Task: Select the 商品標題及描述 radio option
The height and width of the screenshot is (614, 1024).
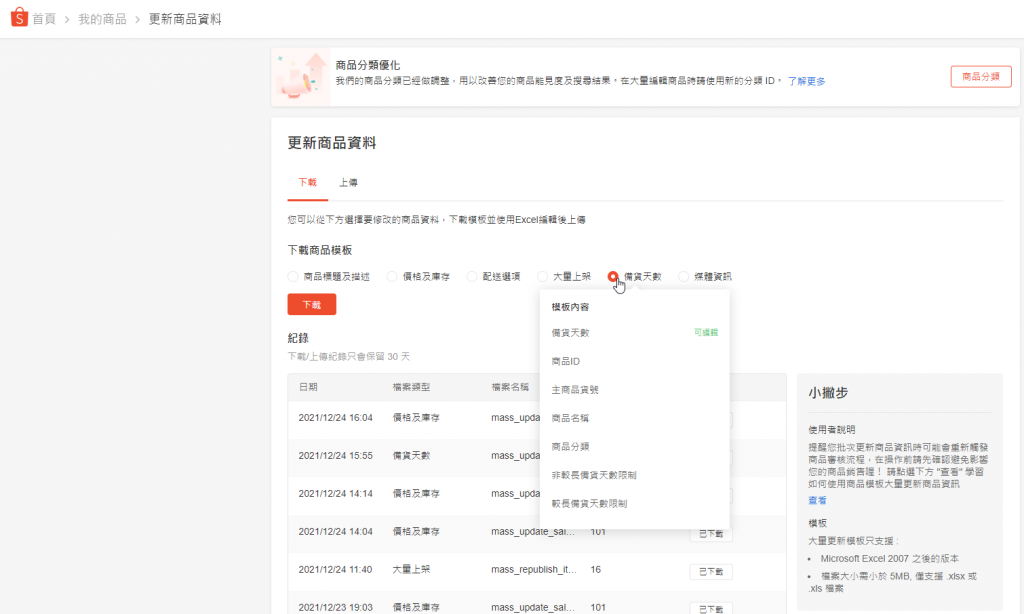Action: tap(293, 276)
